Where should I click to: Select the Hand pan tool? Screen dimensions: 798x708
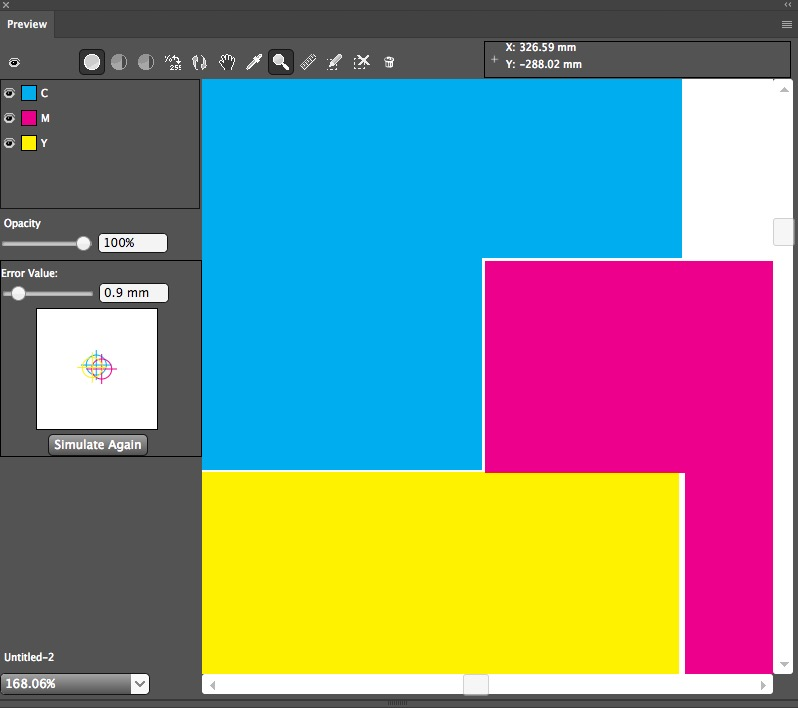pos(227,62)
